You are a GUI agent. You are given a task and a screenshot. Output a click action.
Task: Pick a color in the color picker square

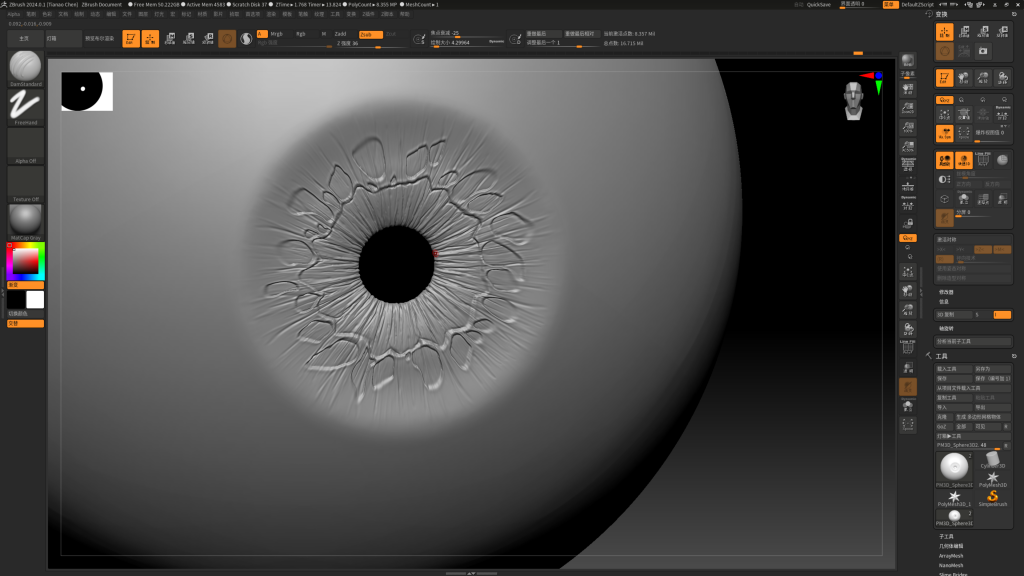(25, 262)
